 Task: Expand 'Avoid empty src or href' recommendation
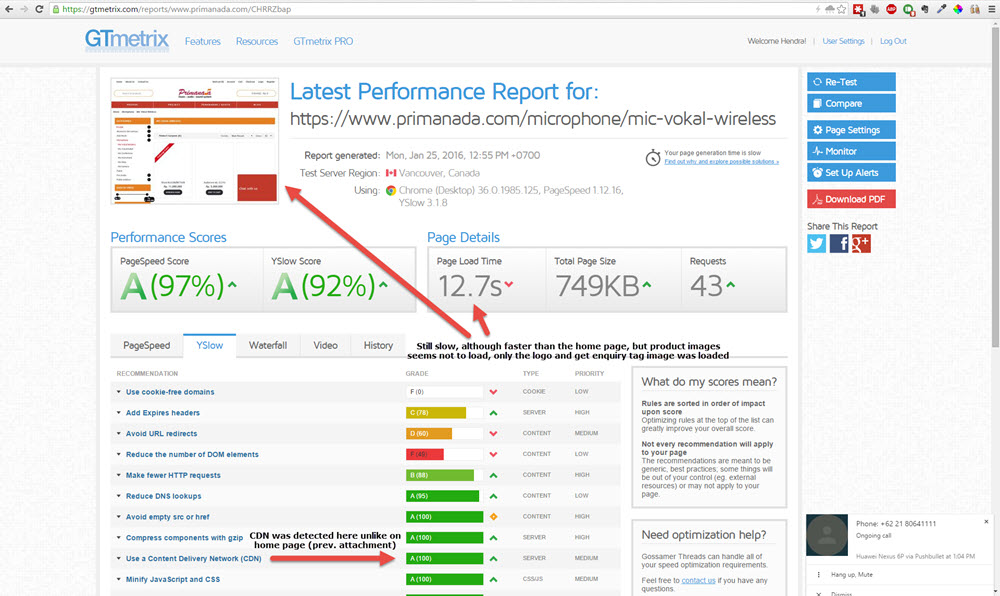click(167, 517)
